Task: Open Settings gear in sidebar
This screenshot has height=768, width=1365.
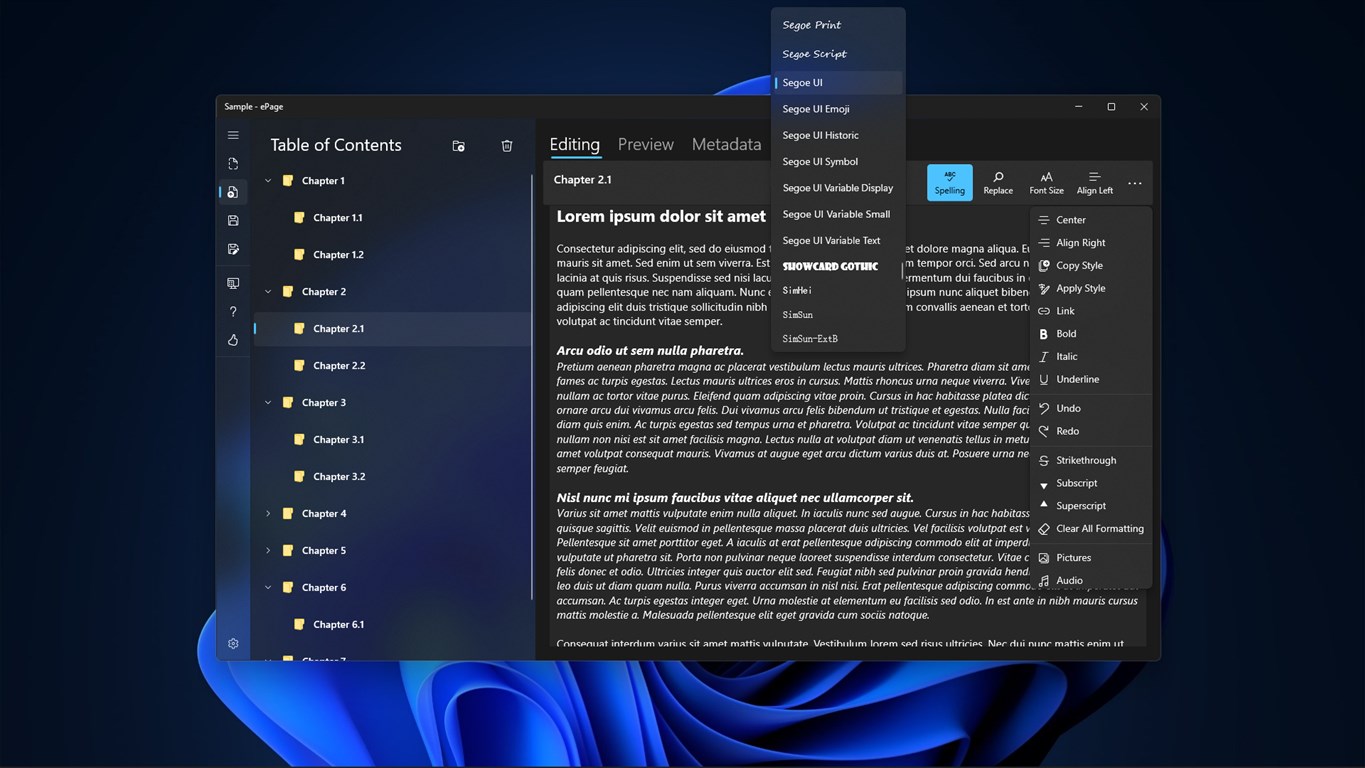Action: click(x=233, y=644)
